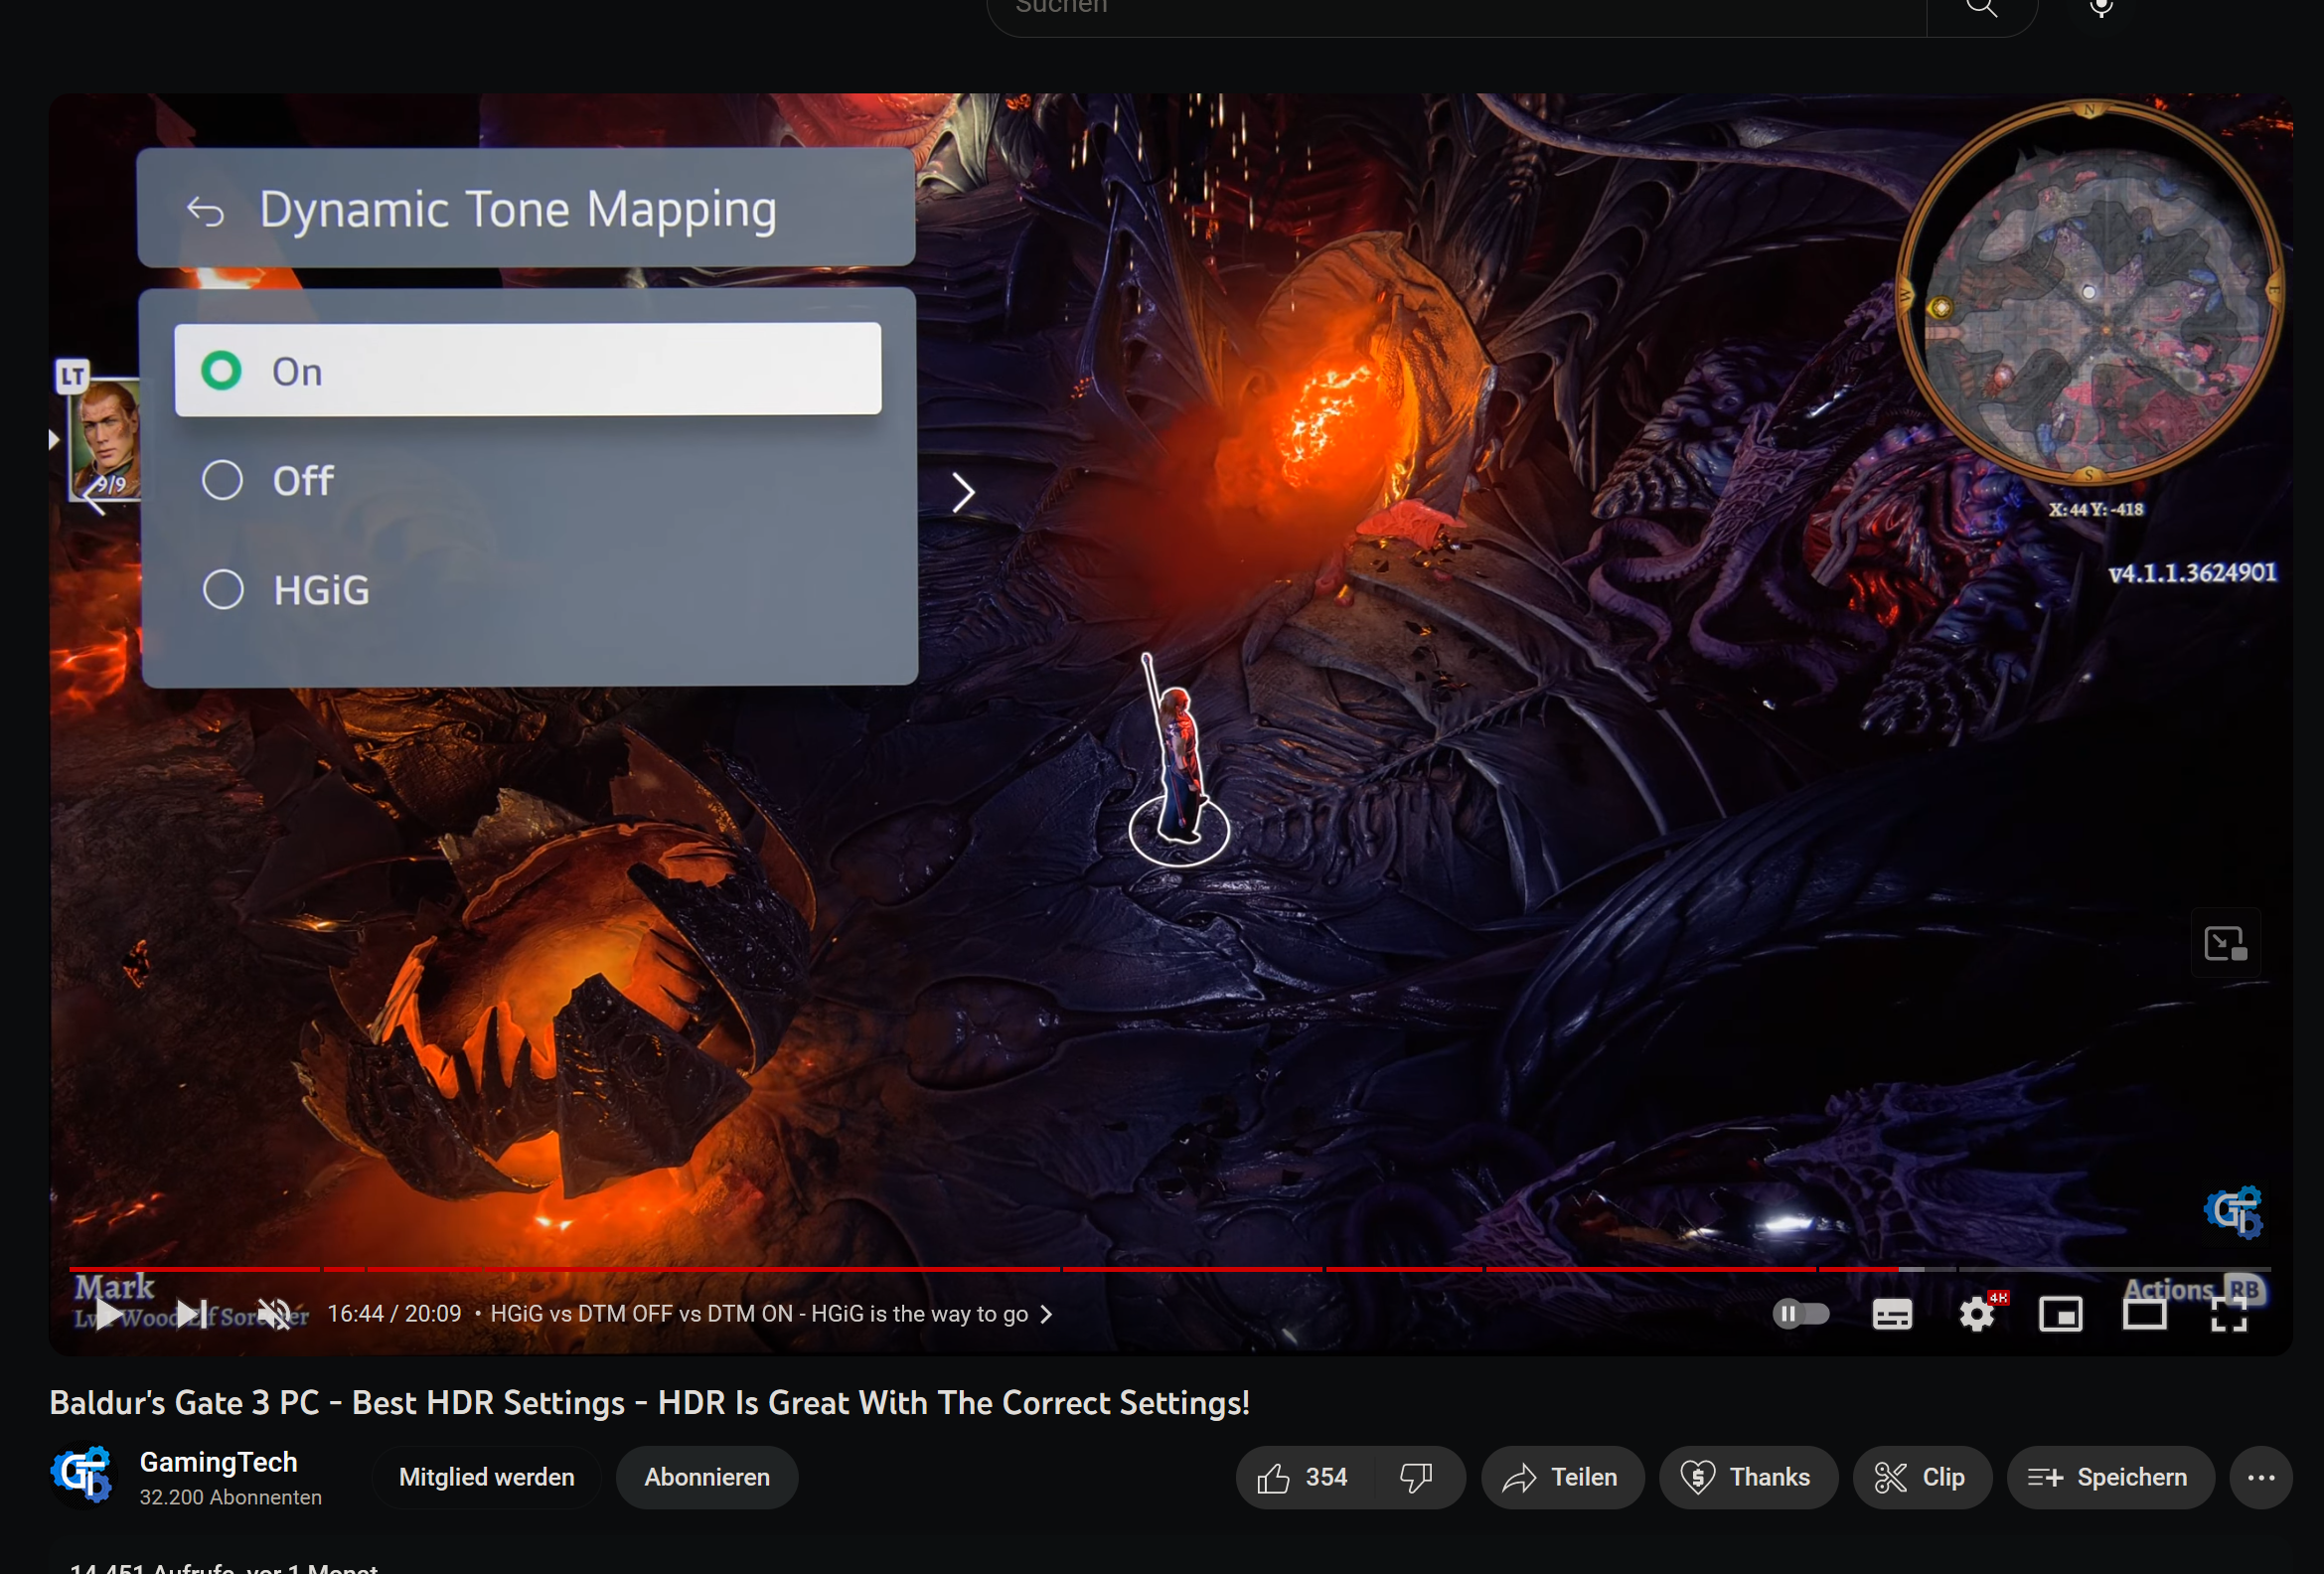The width and height of the screenshot is (2324, 1574).
Task: Select the HGiG radio button
Action: (222, 589)
